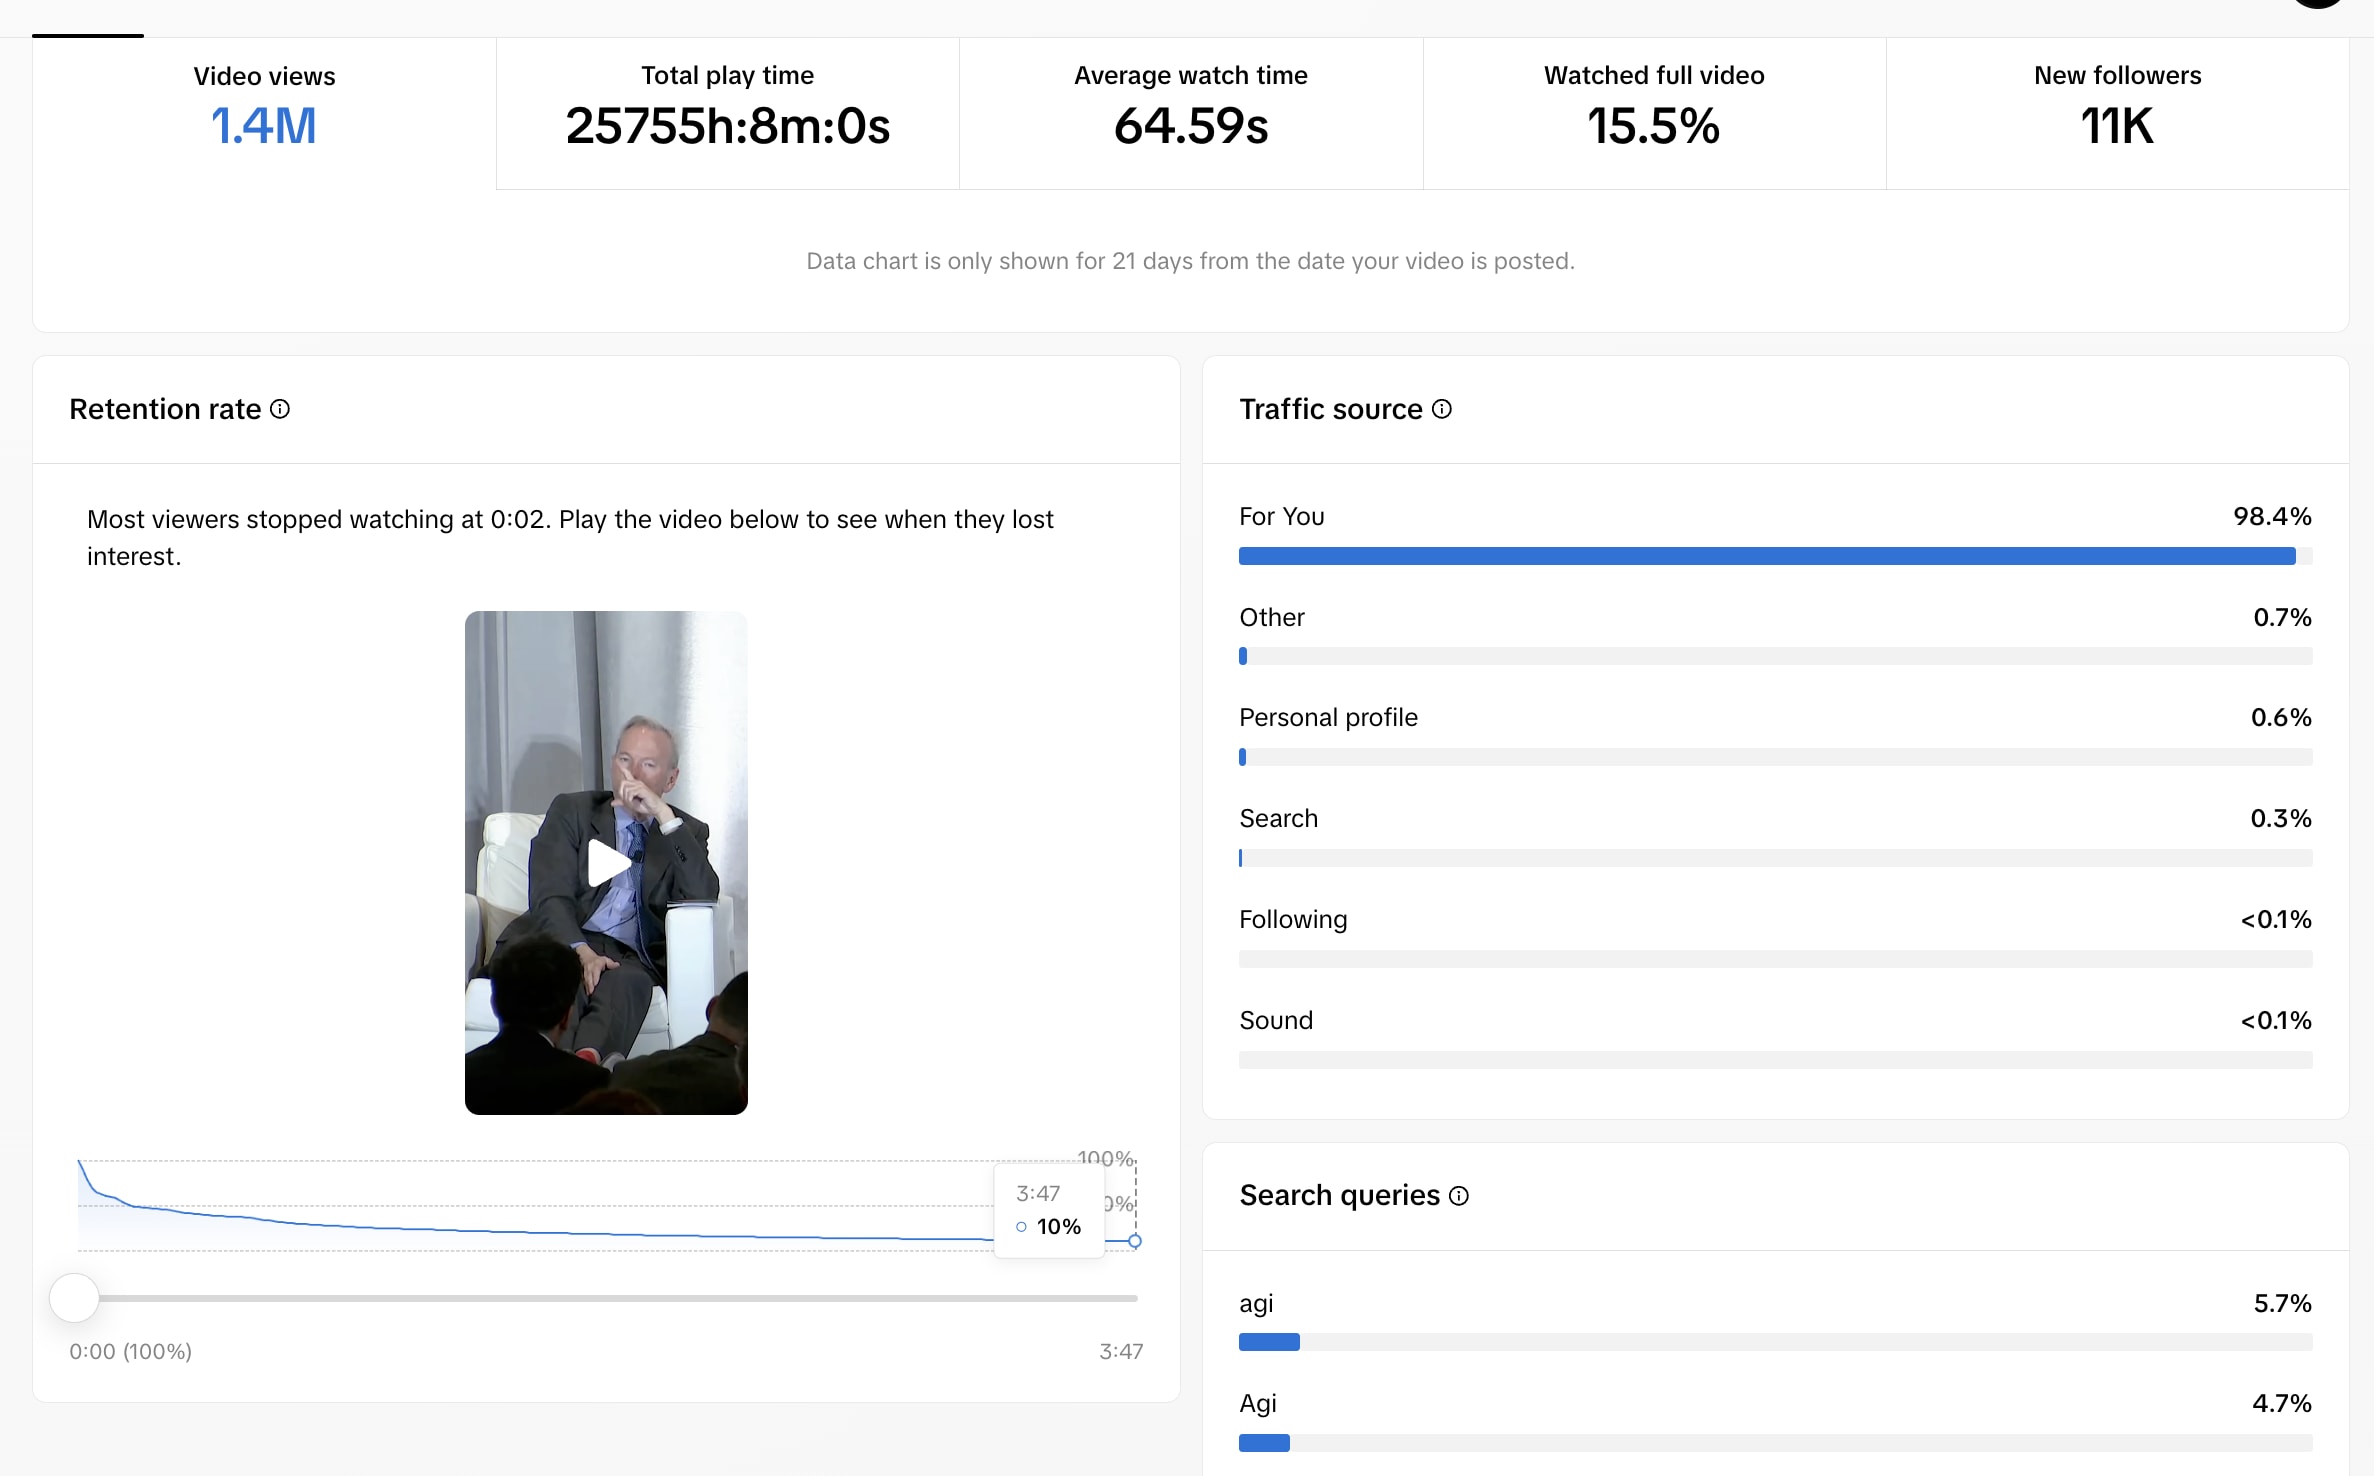Click the Retention rate info icon
The width and height of the screenshot is (2374, 1476).
[x=280, y=409]
